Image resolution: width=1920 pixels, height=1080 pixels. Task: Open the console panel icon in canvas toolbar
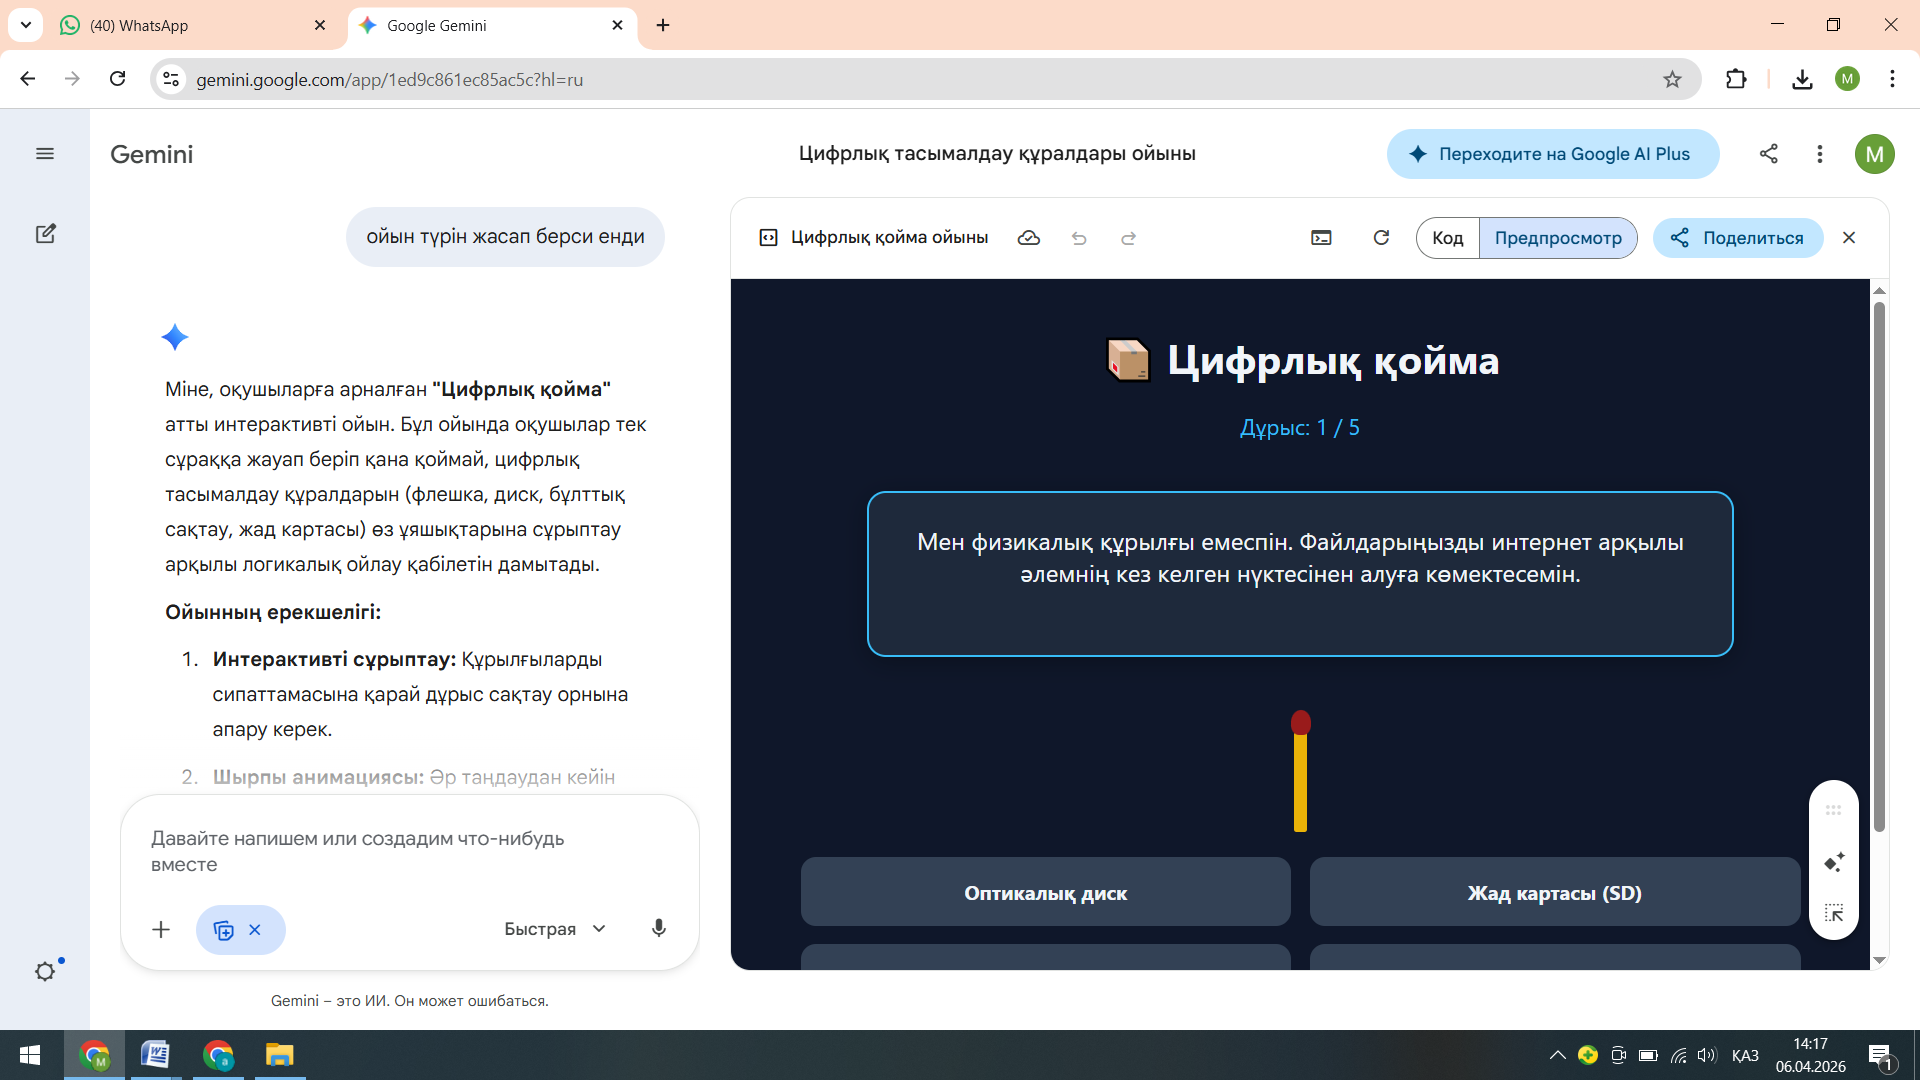tap(1321, 238)
